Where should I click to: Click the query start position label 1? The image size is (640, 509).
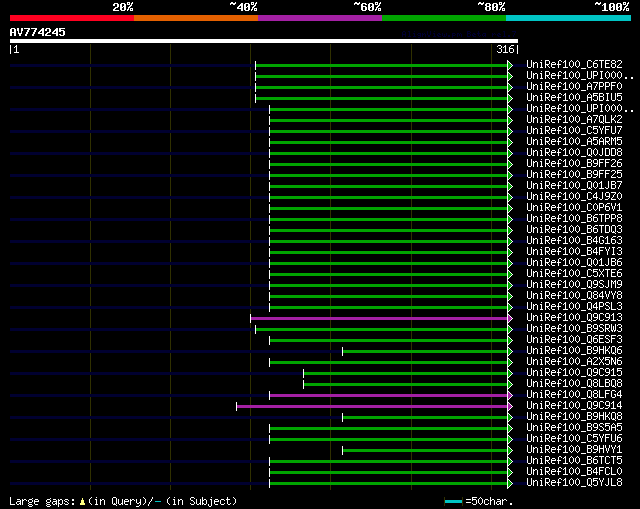pyautogui.click(x=14, y=49)
